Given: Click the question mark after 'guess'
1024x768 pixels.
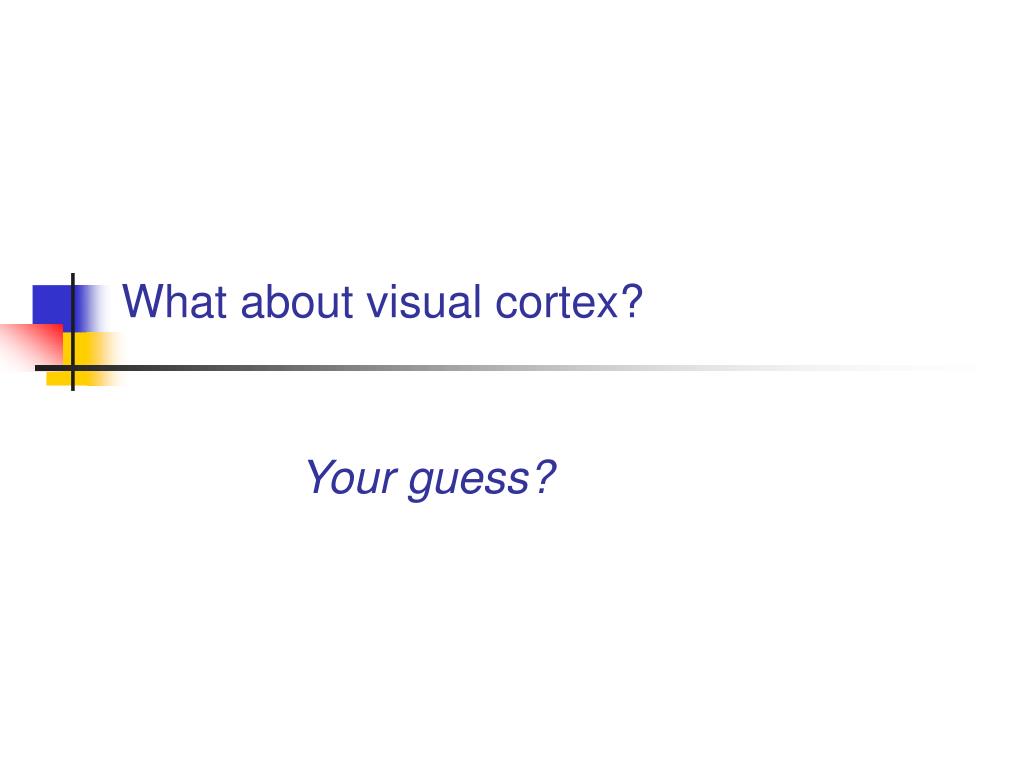Looking at the screenshot, I should 544,477.
